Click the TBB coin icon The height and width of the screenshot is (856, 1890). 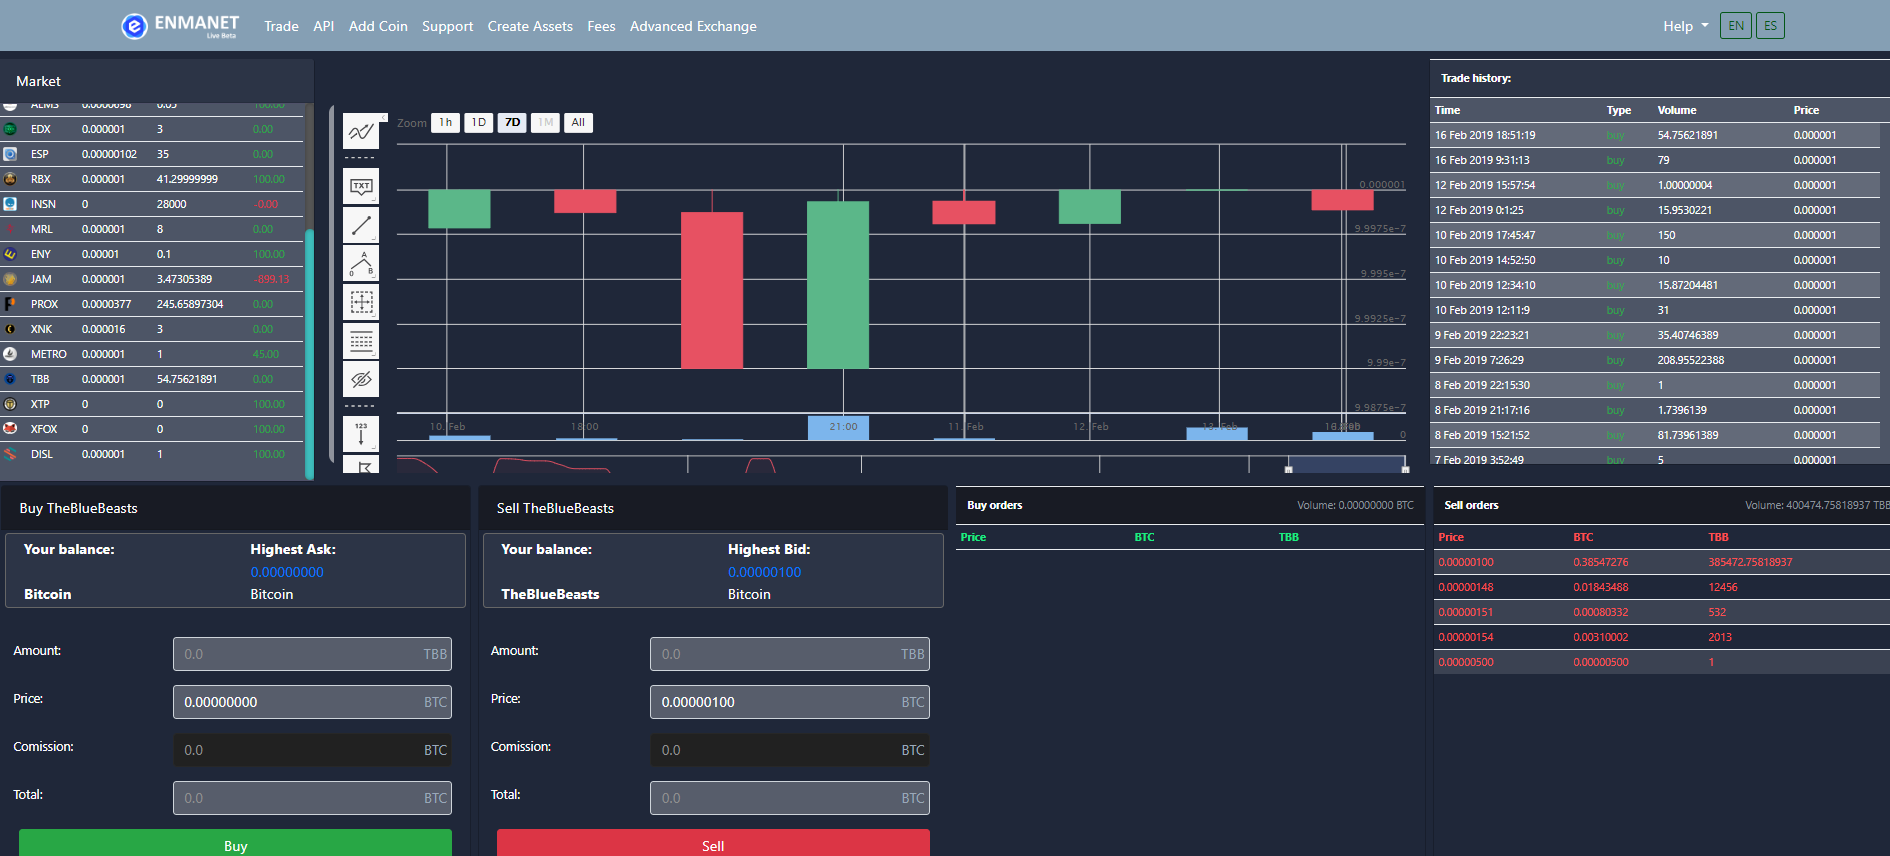pos(10,379)
